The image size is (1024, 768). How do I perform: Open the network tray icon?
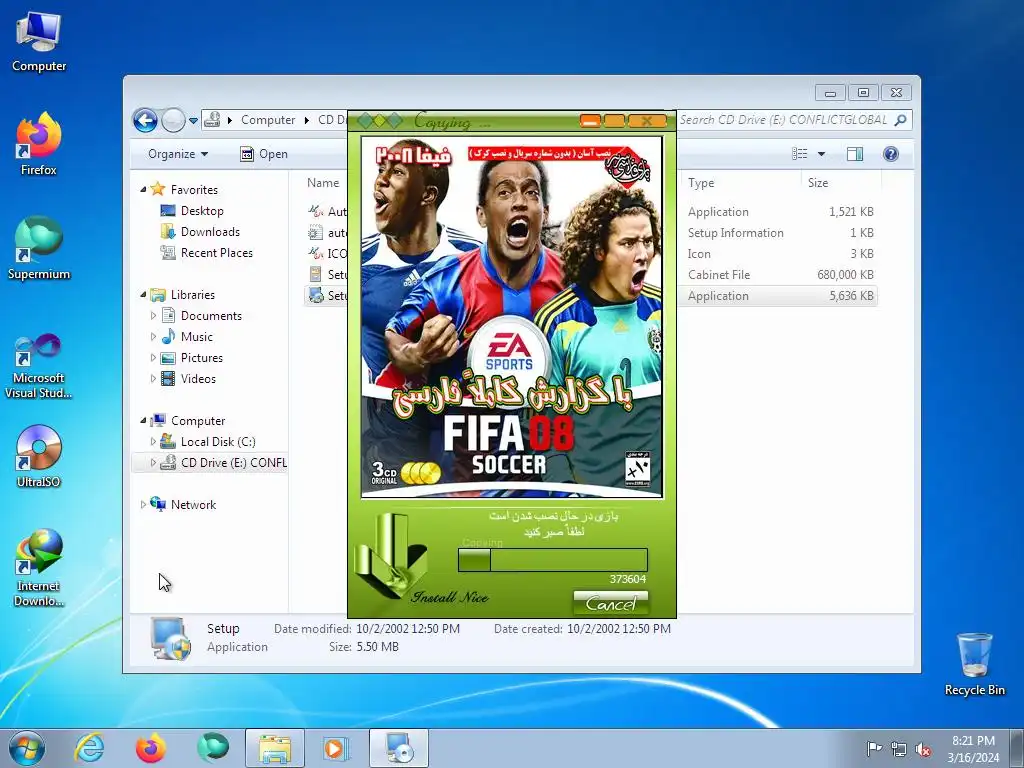coord(899,748)
